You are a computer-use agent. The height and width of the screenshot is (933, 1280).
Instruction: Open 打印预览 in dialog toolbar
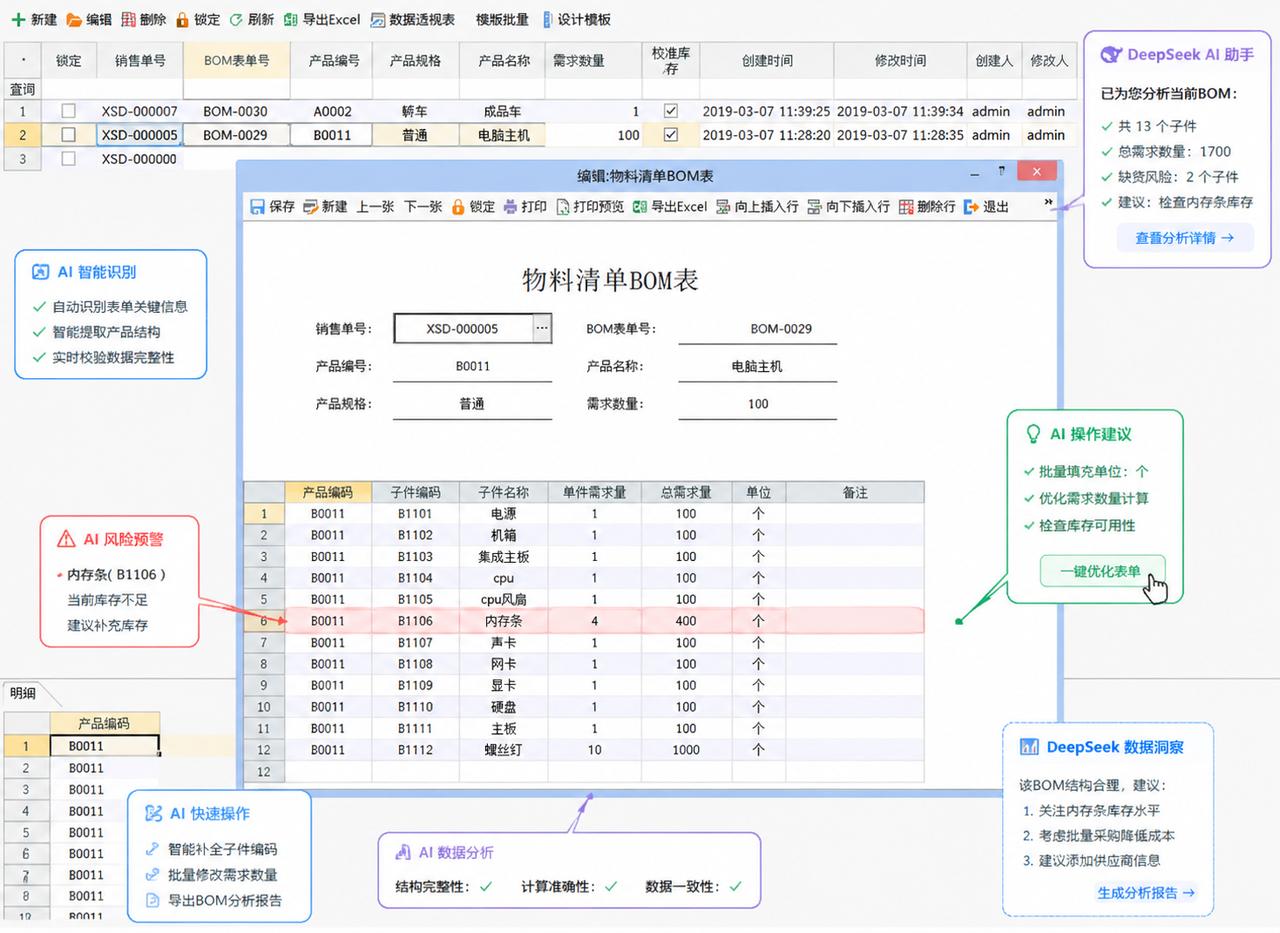coord(590,206)
